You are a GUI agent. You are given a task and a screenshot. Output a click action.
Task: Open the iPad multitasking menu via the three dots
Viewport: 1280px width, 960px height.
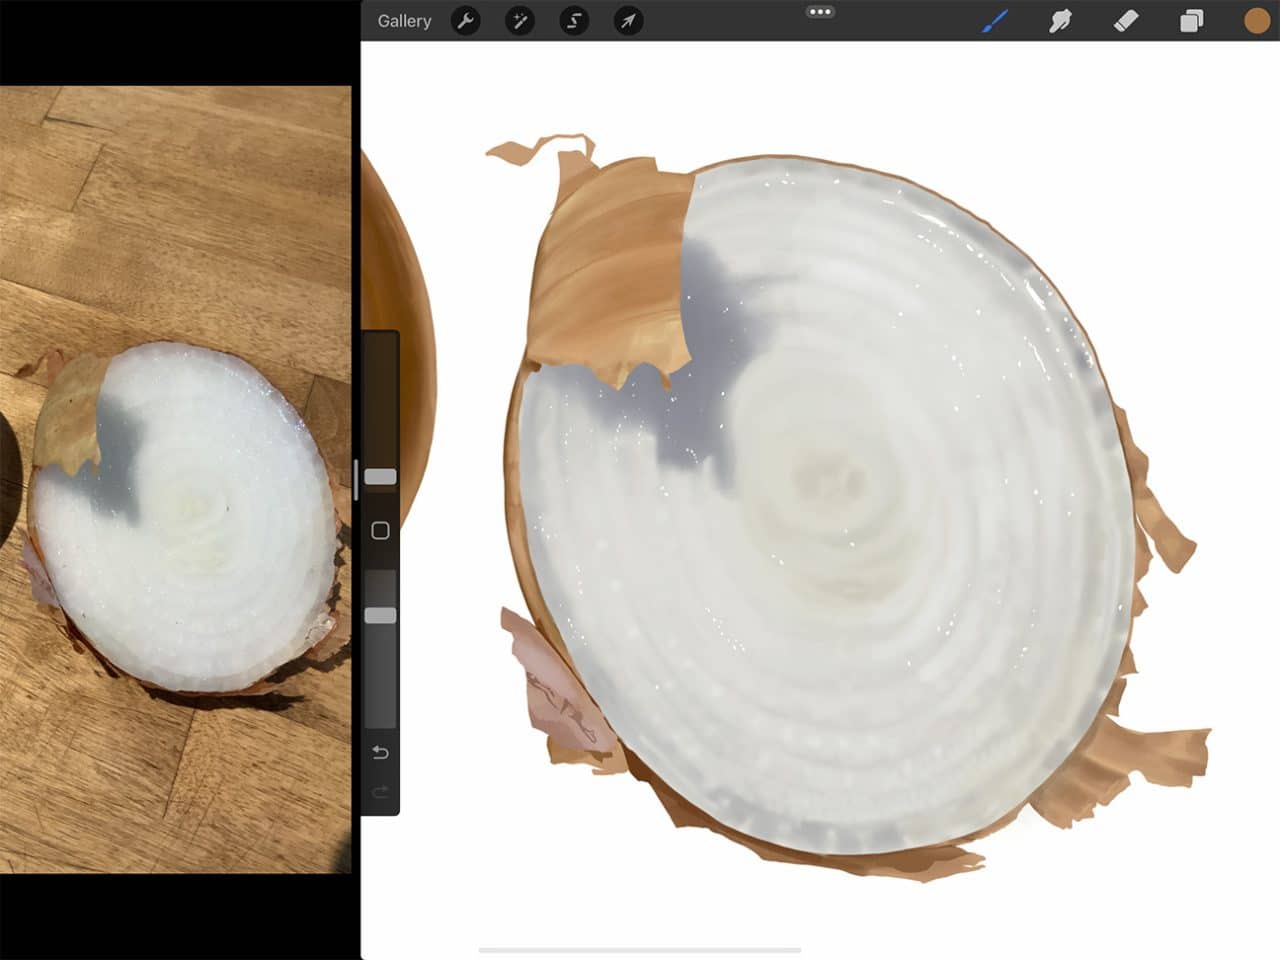pos(821,12)
